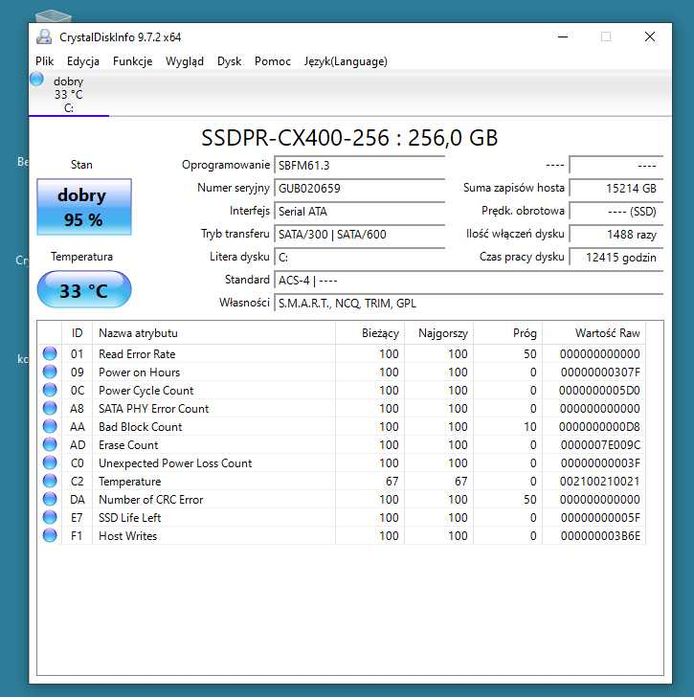
Task: Click status orb of Power on Hours row
Action: point(50,372)
